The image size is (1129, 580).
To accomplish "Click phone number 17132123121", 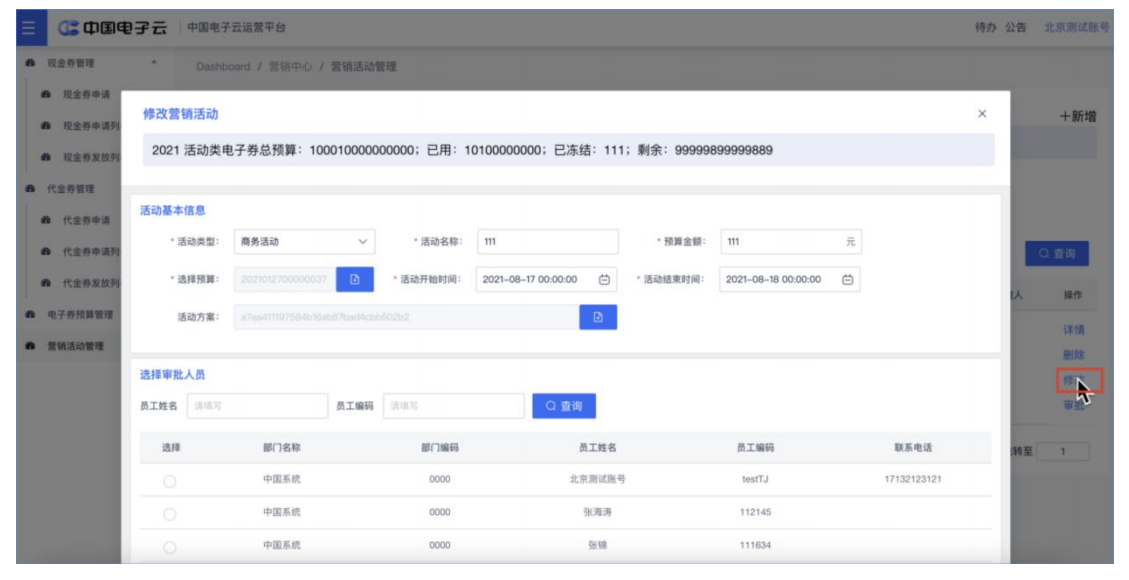I will (x=913, y=479).
